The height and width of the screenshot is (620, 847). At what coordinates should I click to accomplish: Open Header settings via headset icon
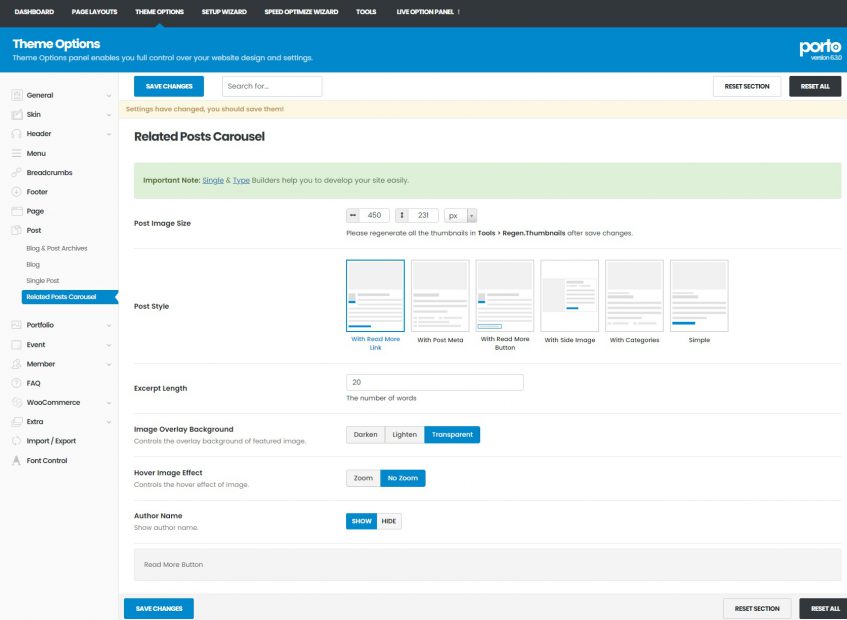tap(16, 134)
